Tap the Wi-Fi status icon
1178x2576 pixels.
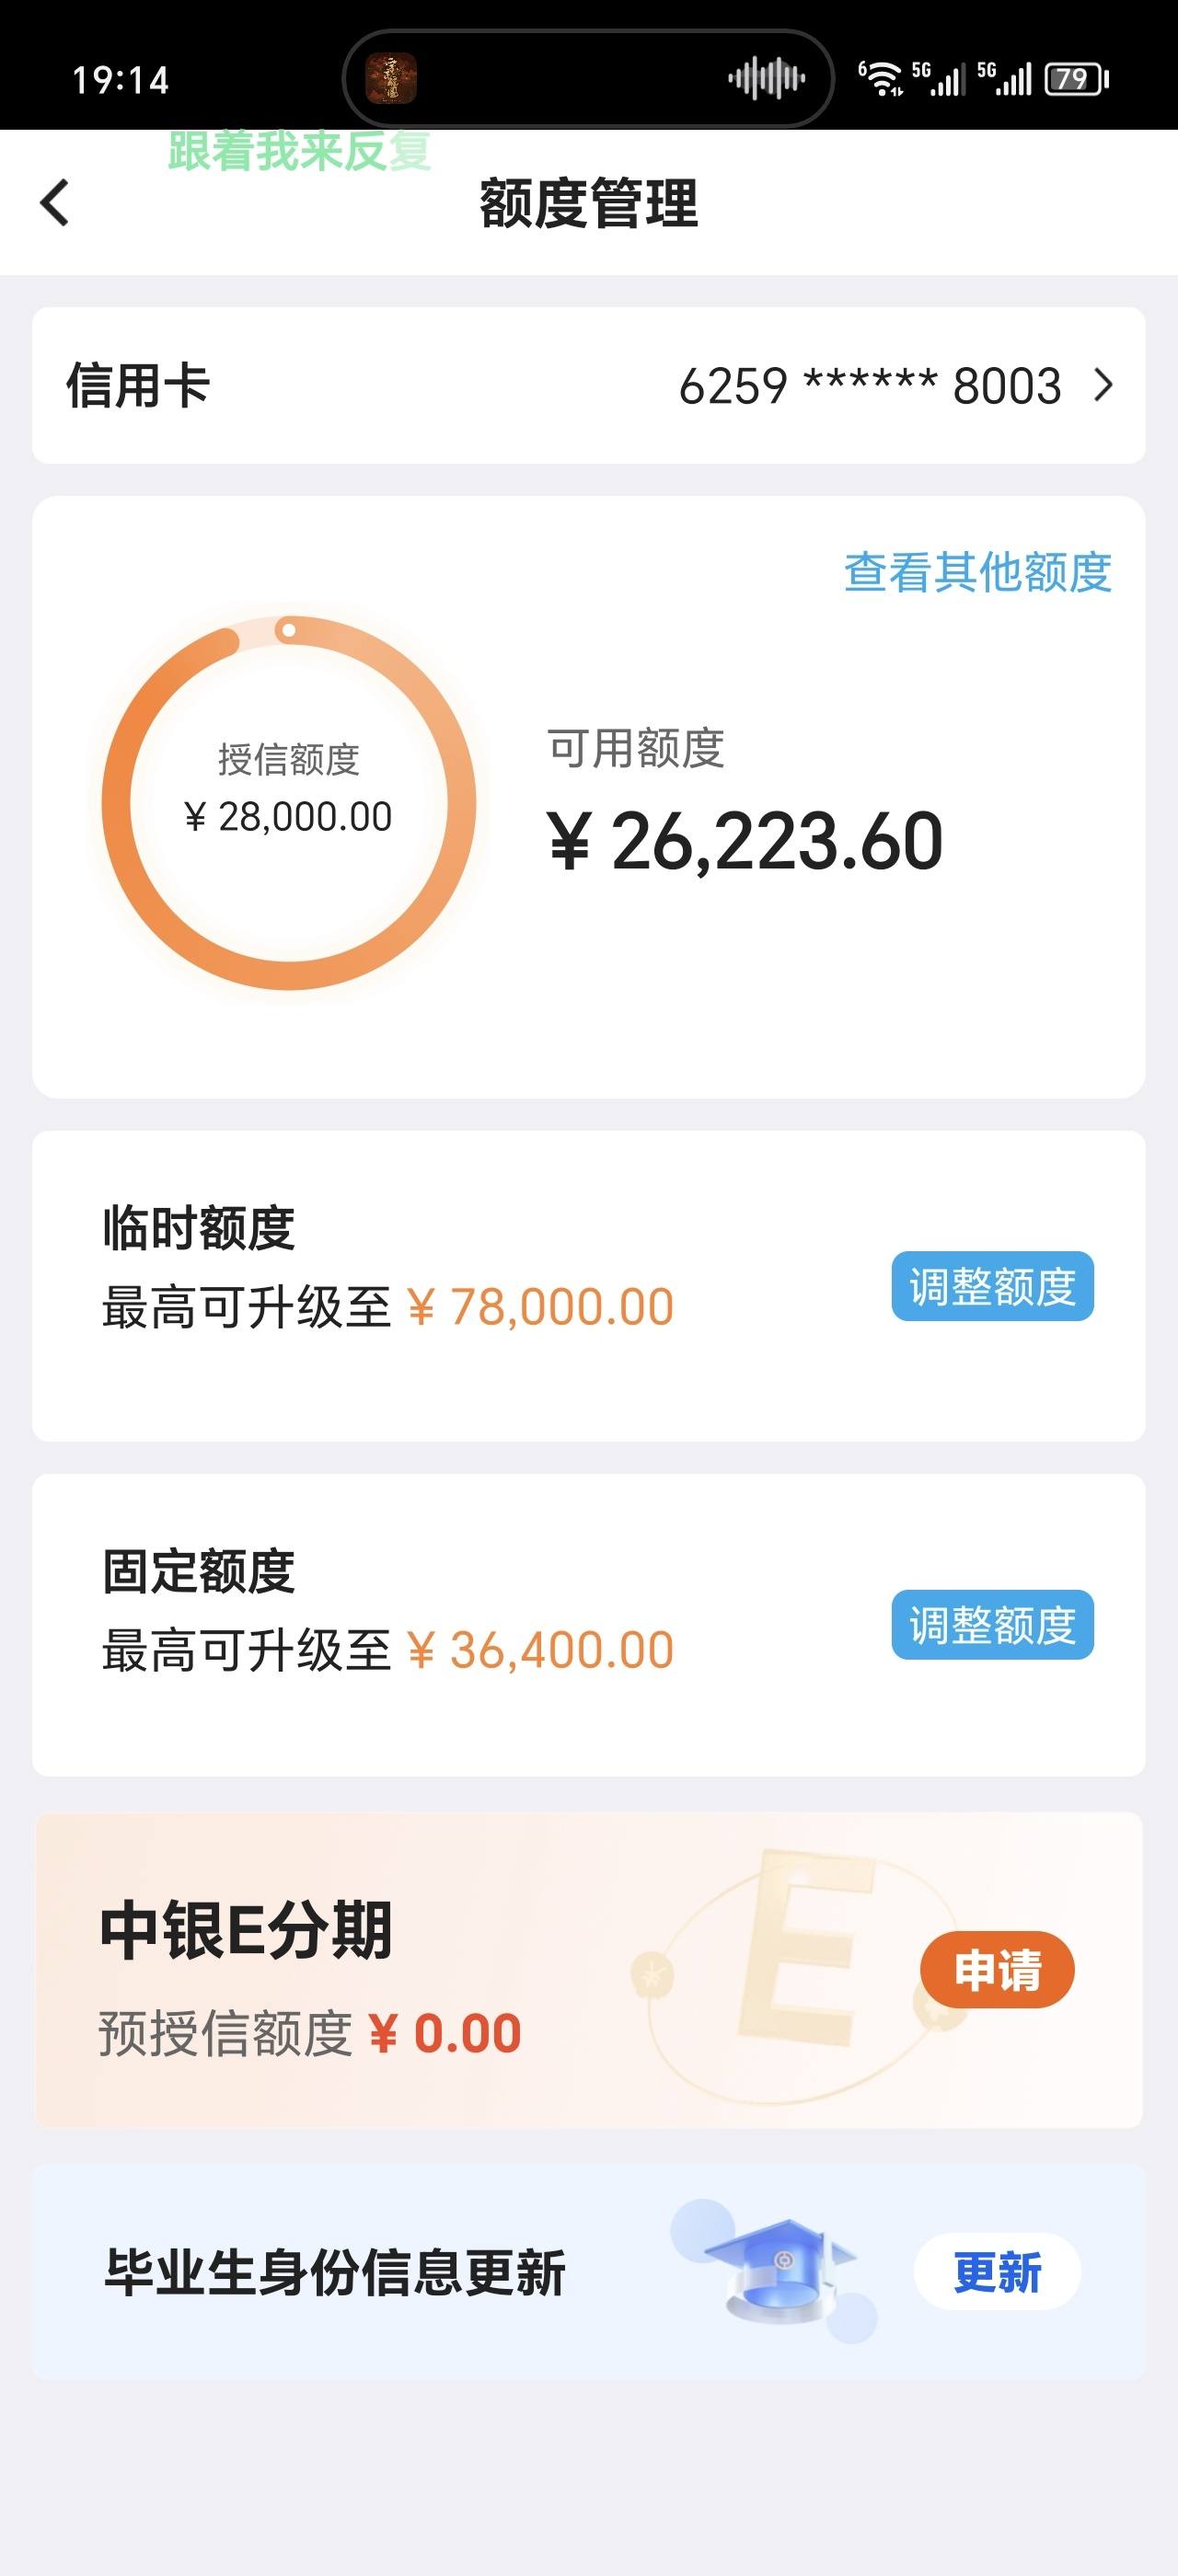click(x=881, y=78)
